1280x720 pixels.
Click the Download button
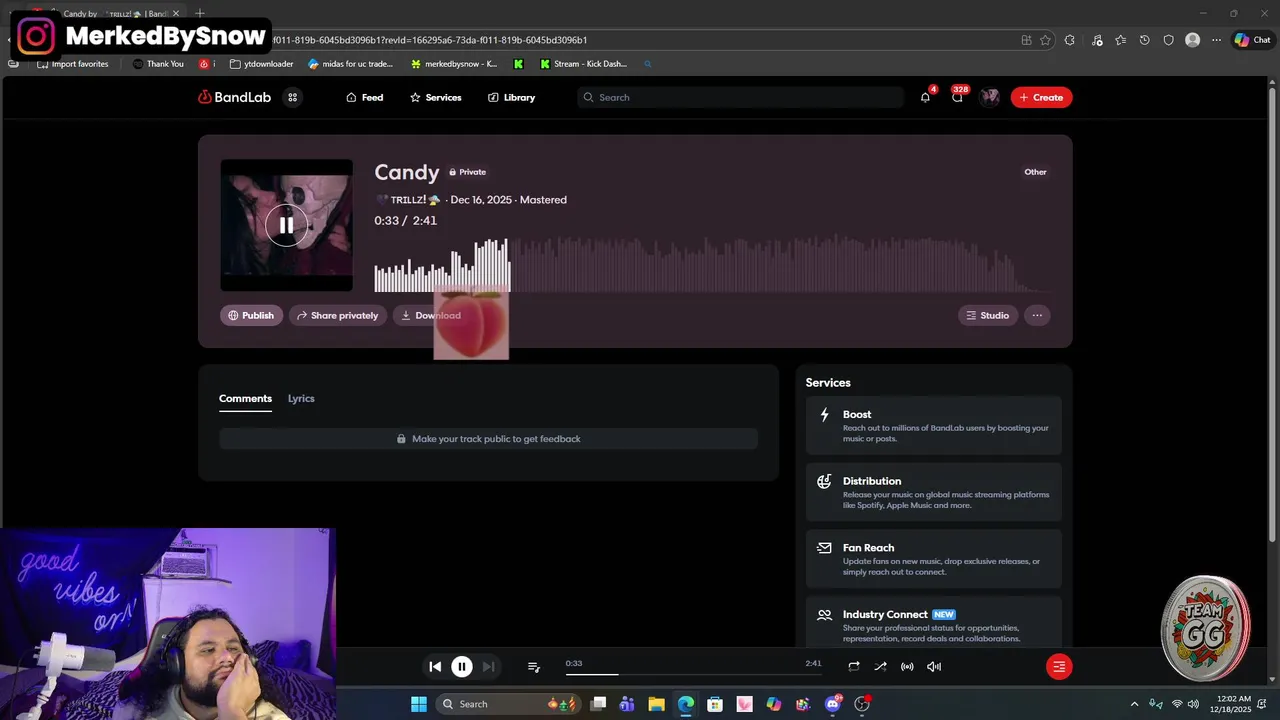pyautogui.click(x=431, y=315)
